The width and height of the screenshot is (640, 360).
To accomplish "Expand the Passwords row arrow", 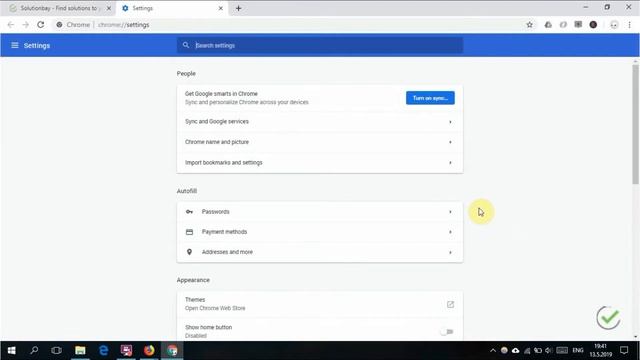I will pyautogui.click(x=450, y=212).
